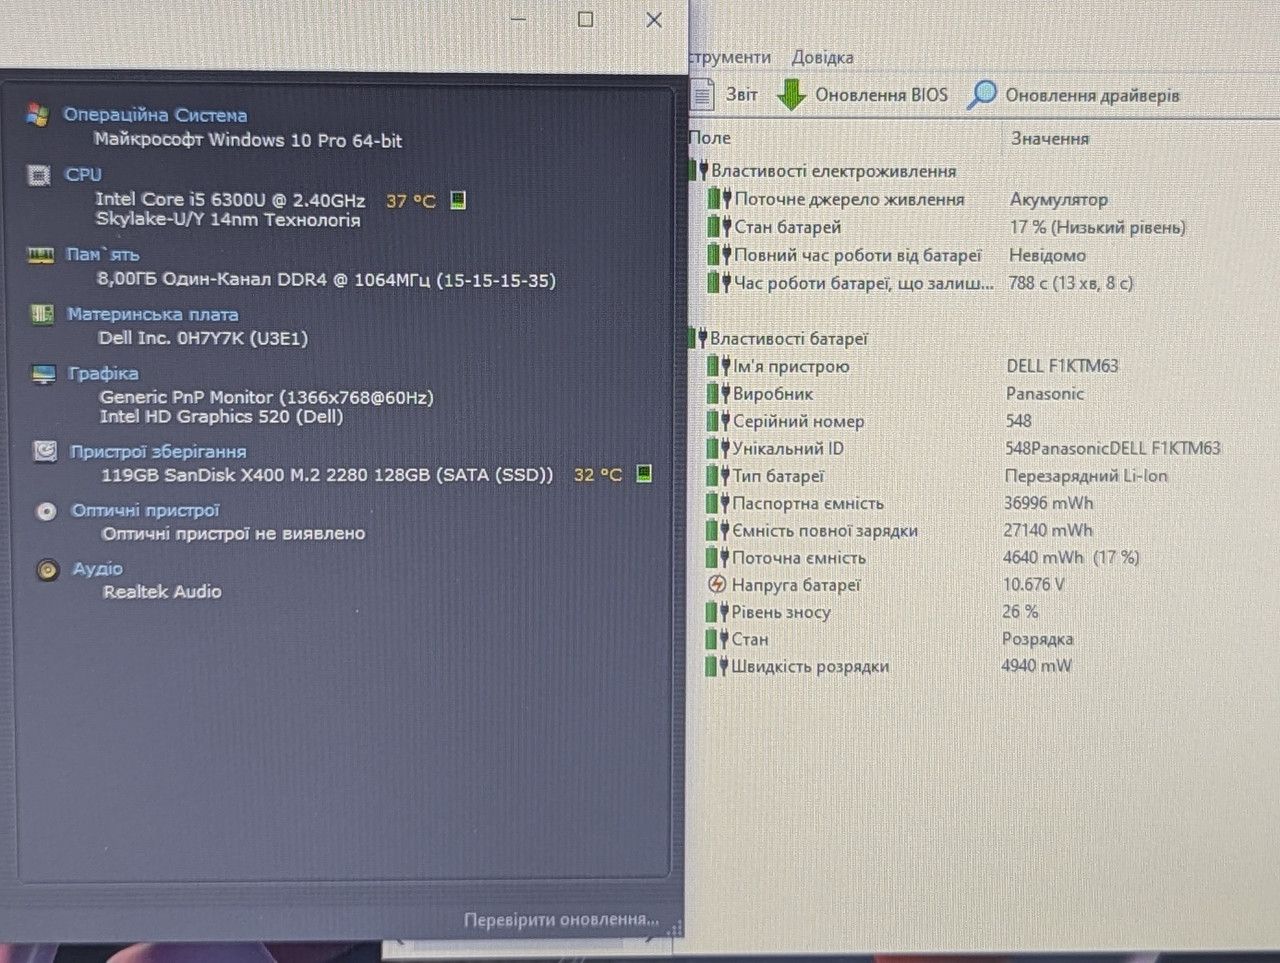Screen dimensions: 1280x963
Task: Click the green CPU temperature indicator icon
Action: pos(458,200)
